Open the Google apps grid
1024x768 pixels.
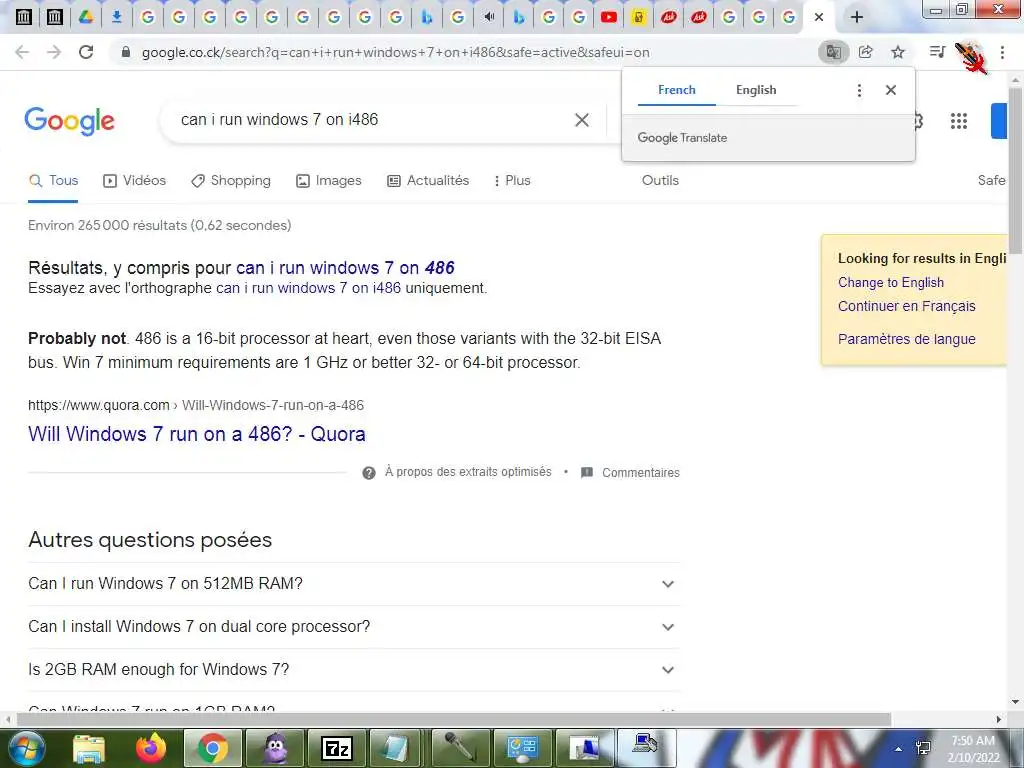coord(959,121)
